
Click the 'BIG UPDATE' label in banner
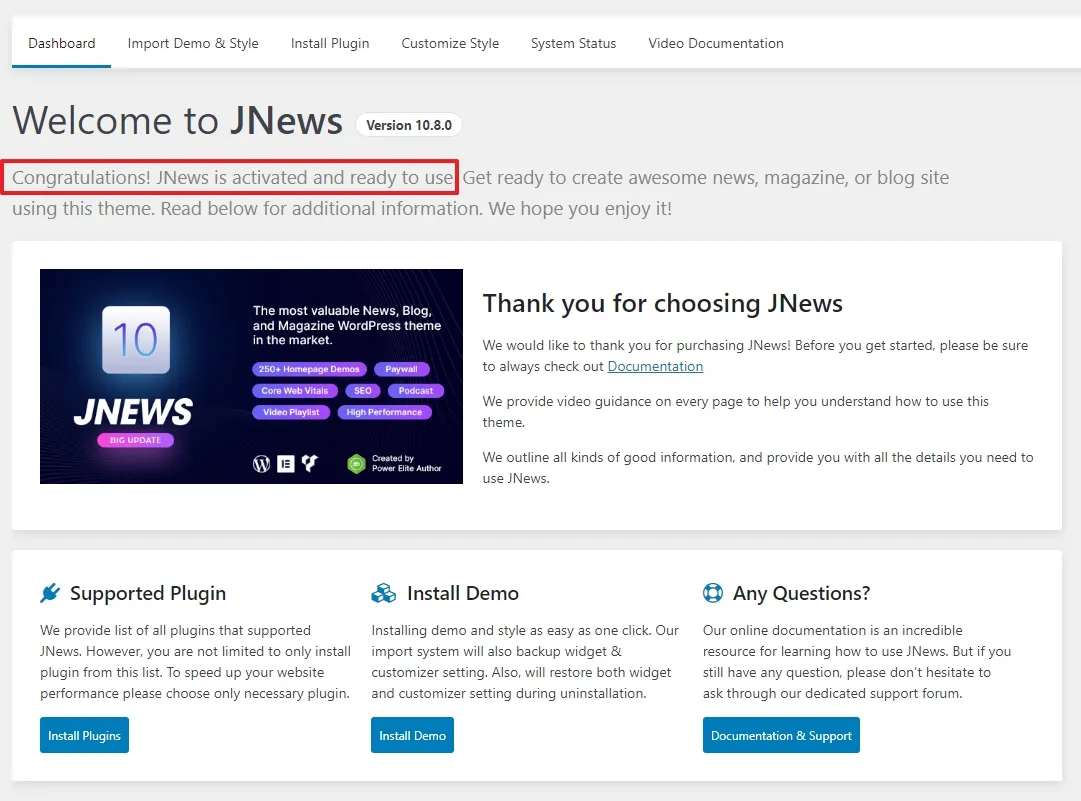[x=135, y=440]
